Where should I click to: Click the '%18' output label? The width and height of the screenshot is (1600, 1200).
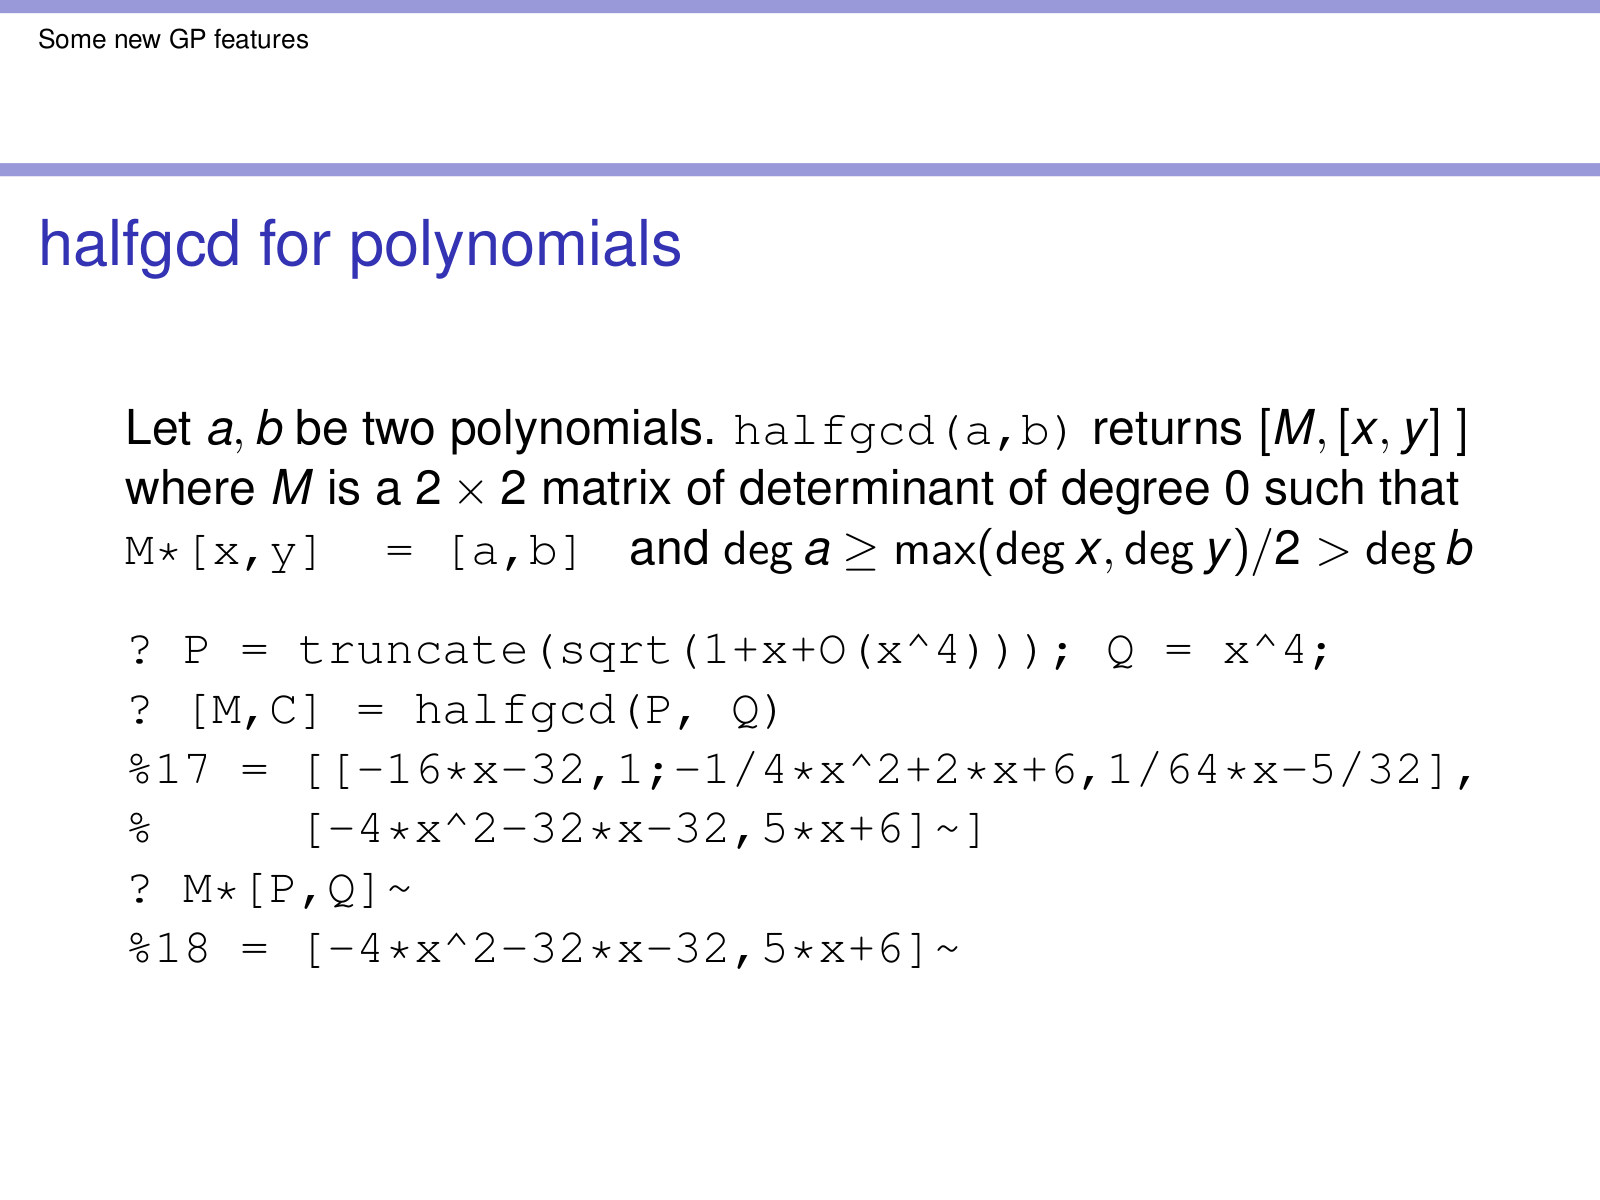(168, 949)
